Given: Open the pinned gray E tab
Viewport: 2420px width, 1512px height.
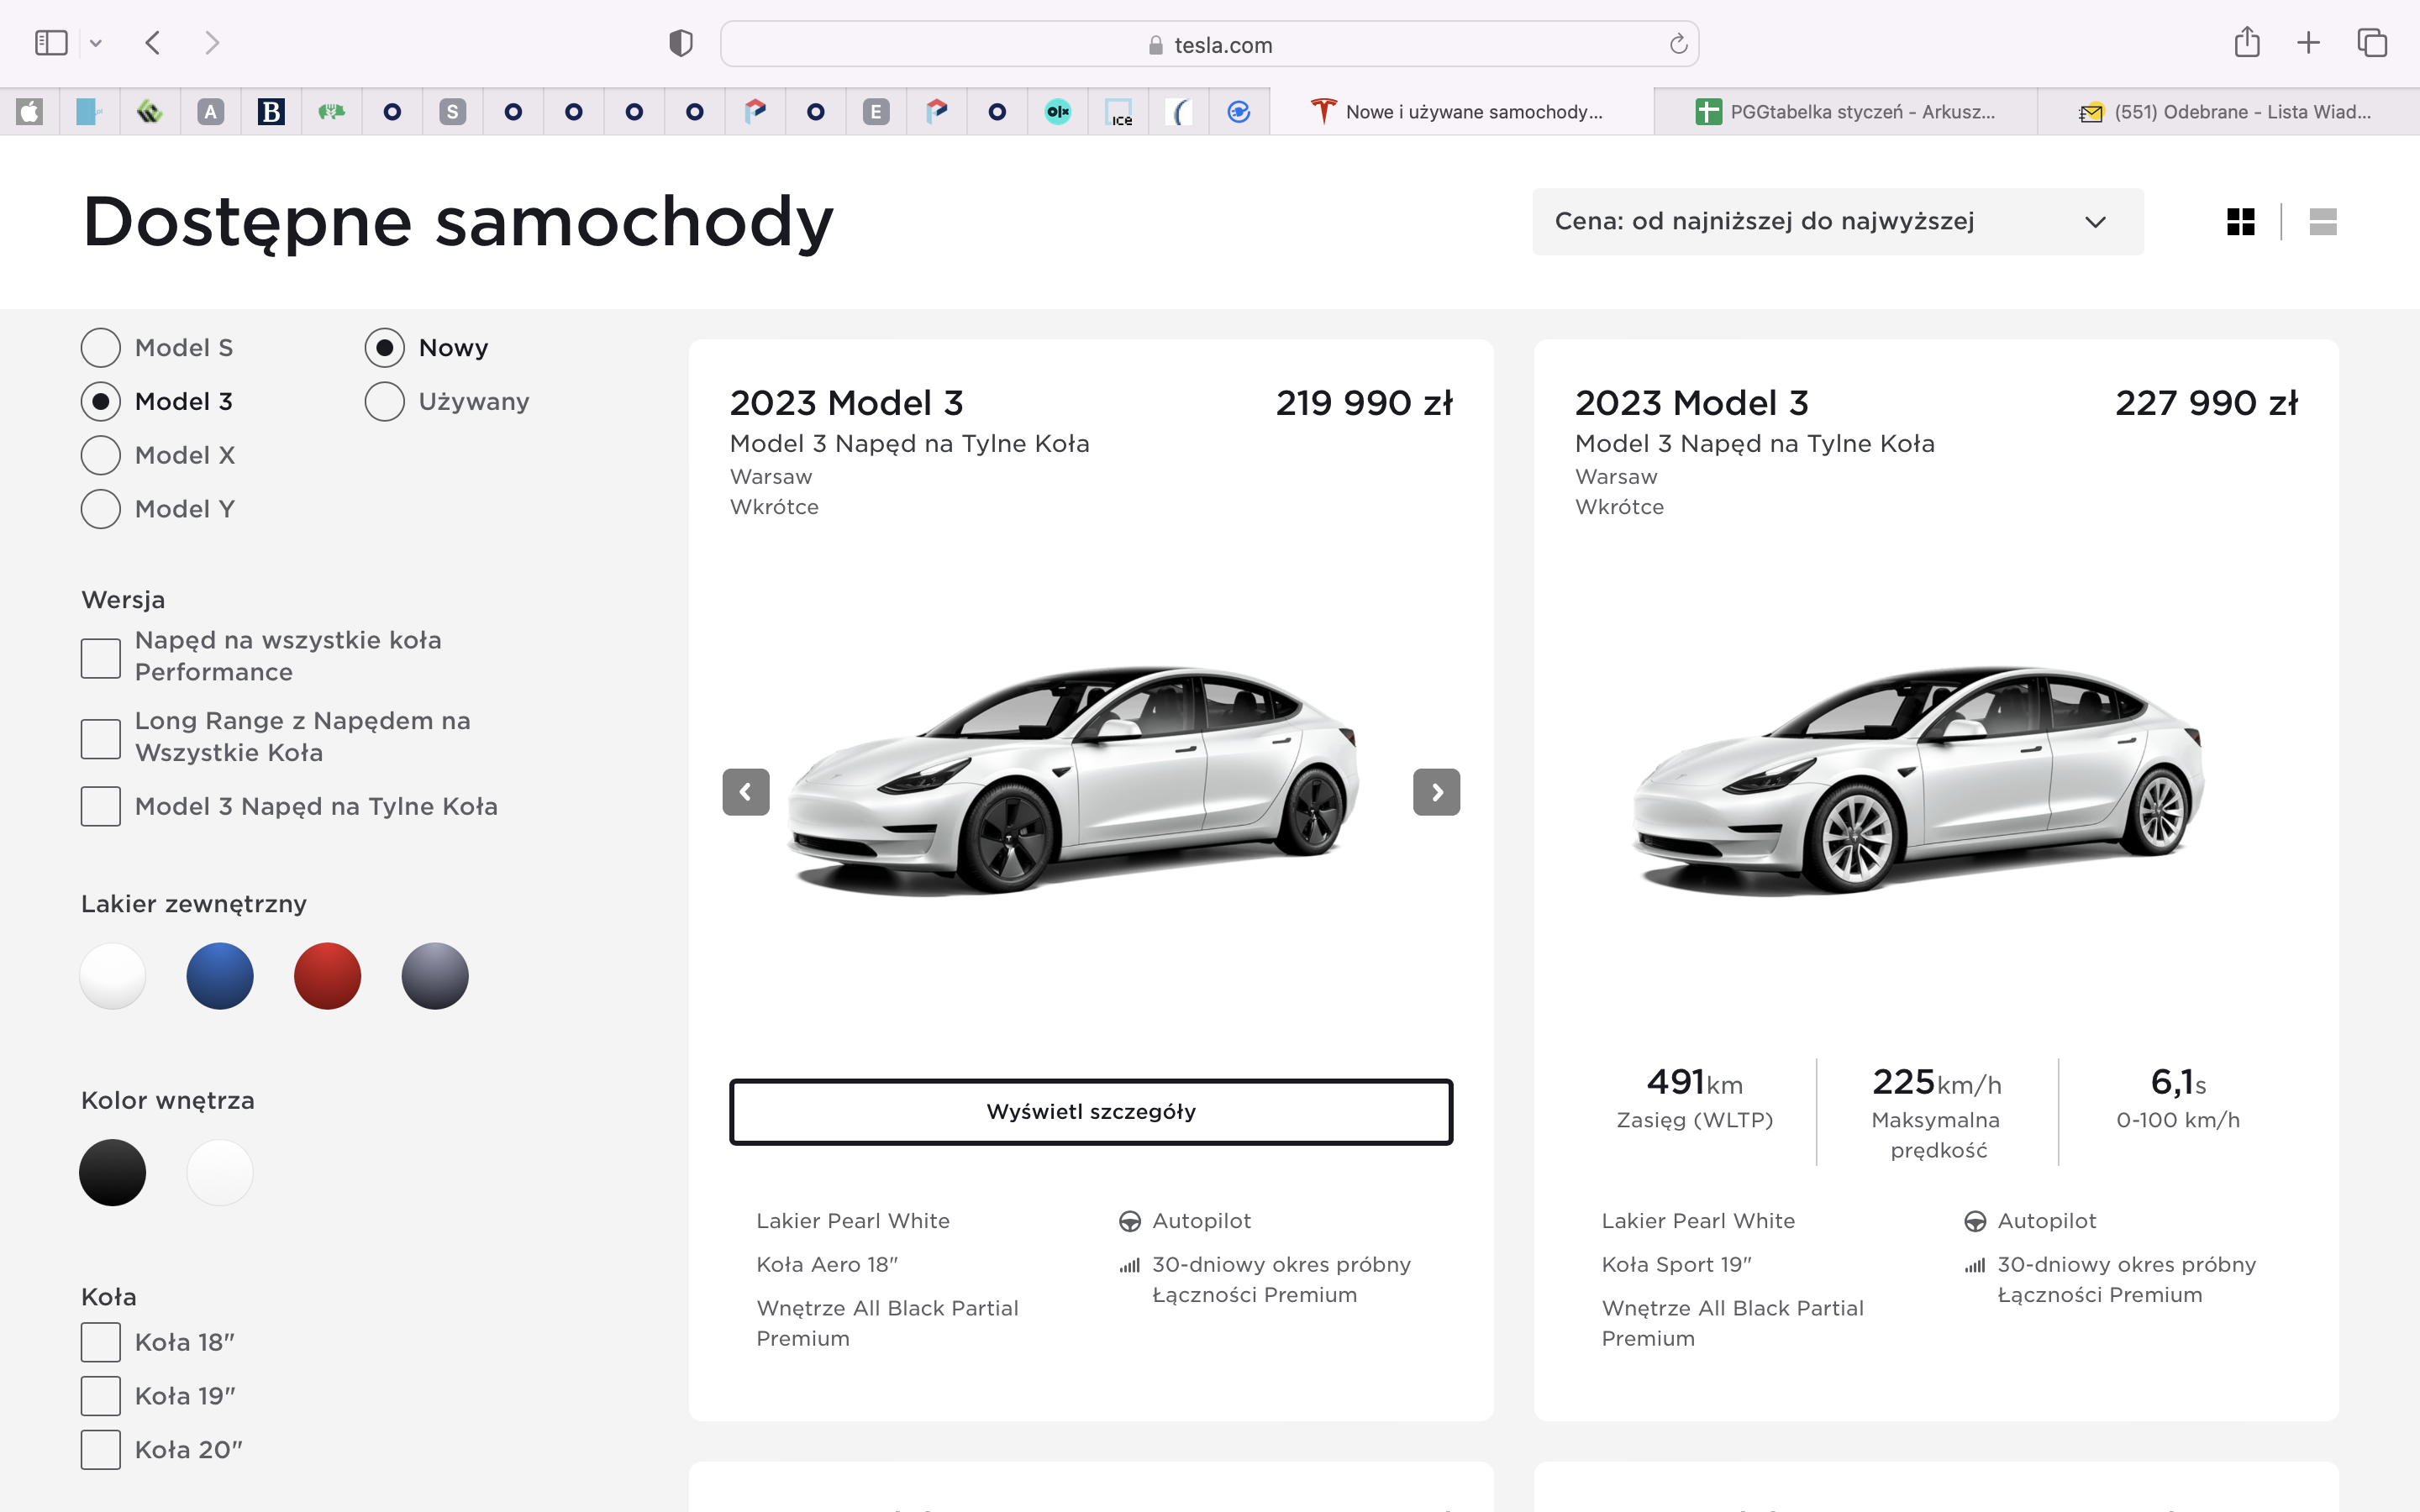Looking at the screenshot, I should [x=876, y=111].
